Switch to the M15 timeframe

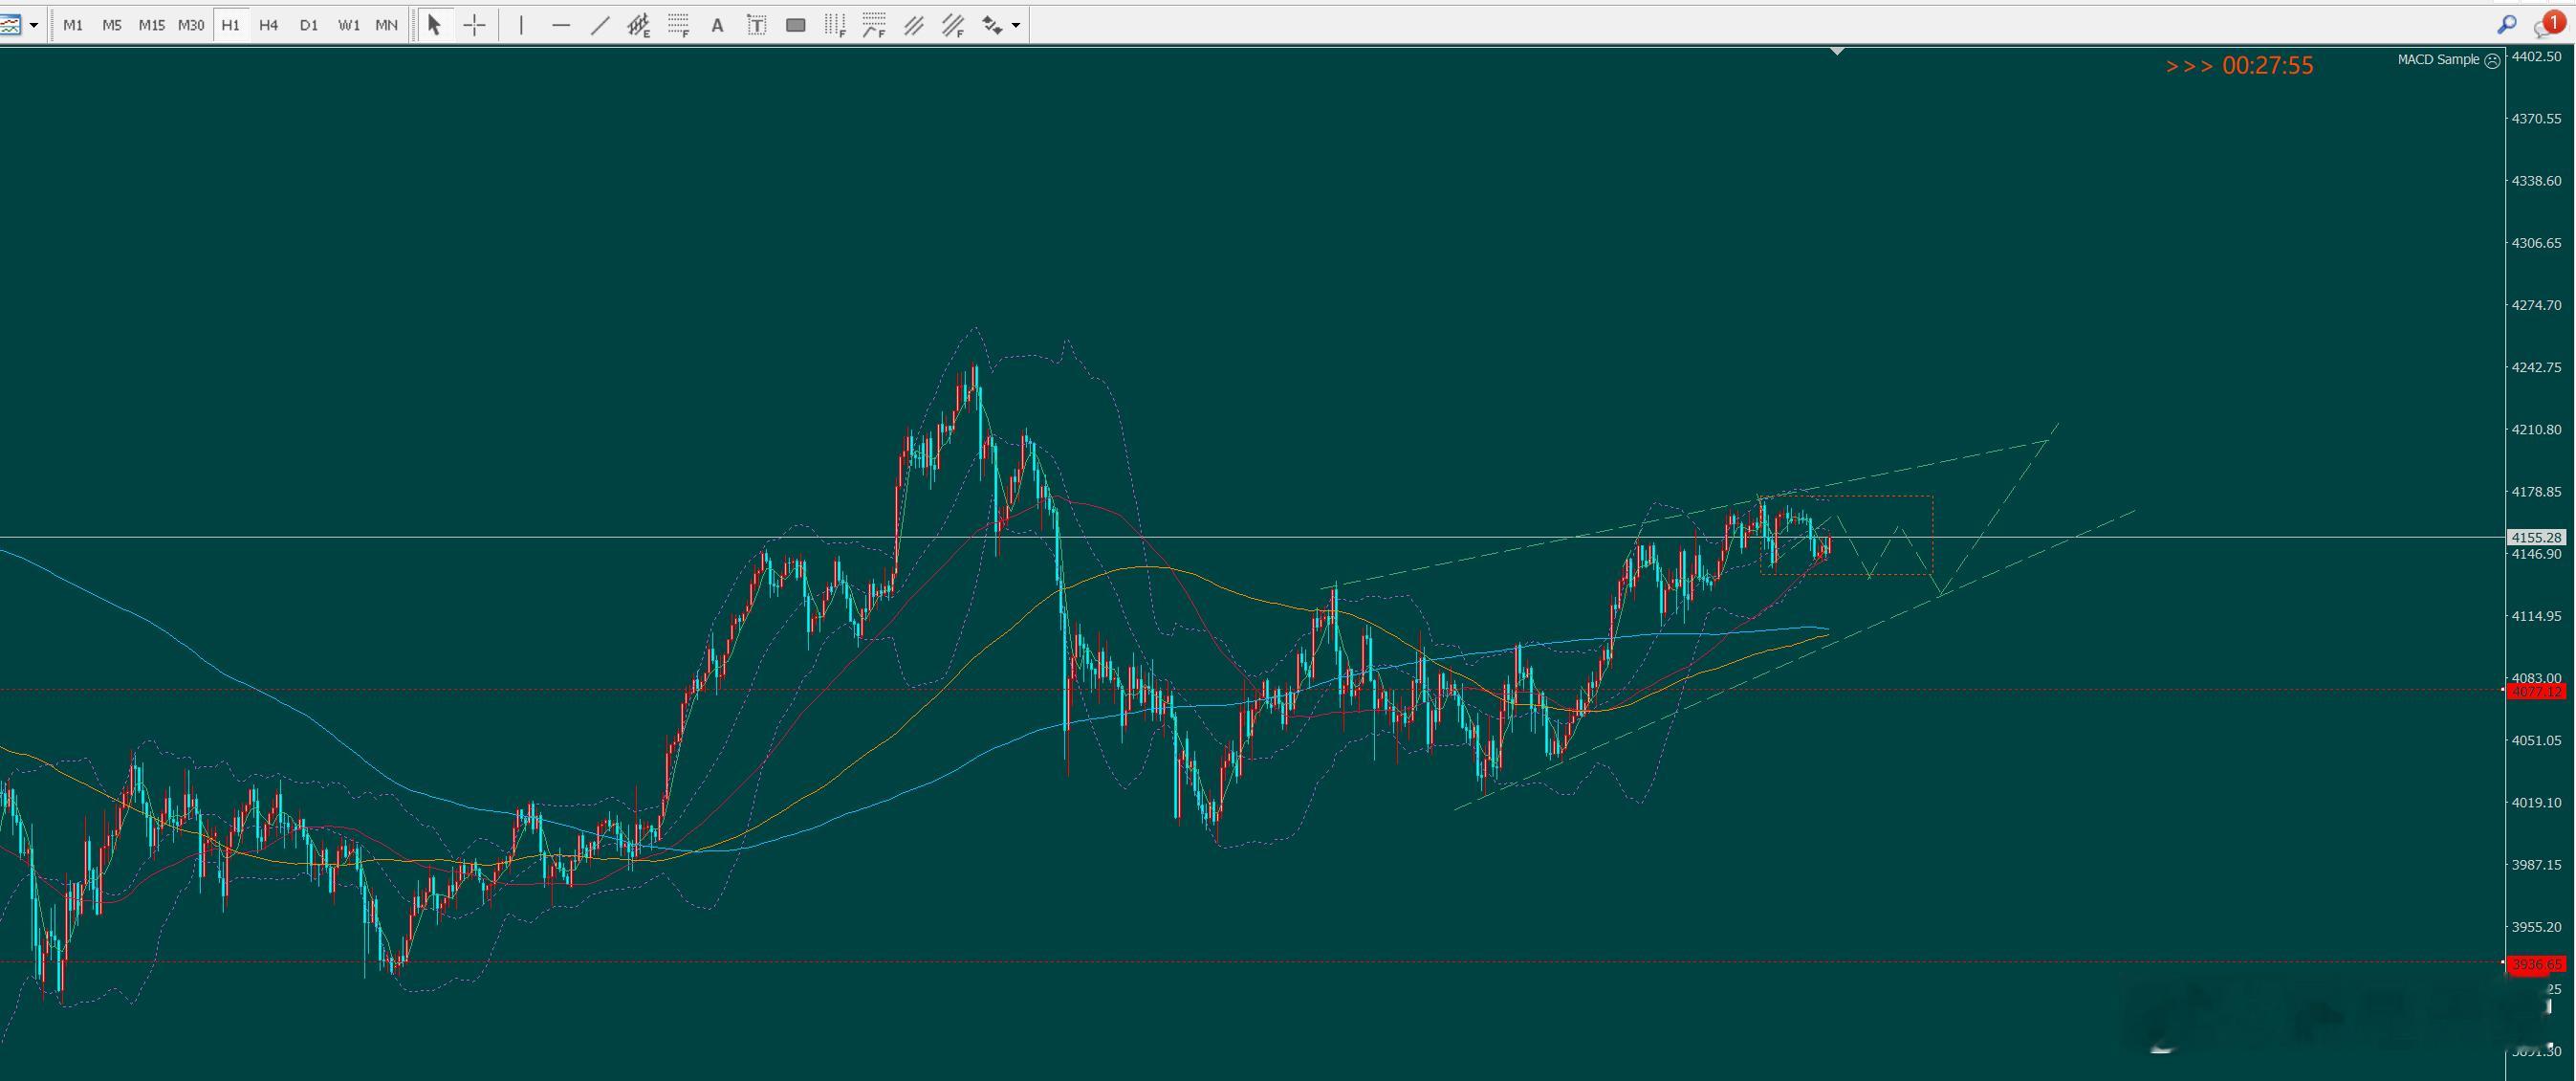click(151, 25)
